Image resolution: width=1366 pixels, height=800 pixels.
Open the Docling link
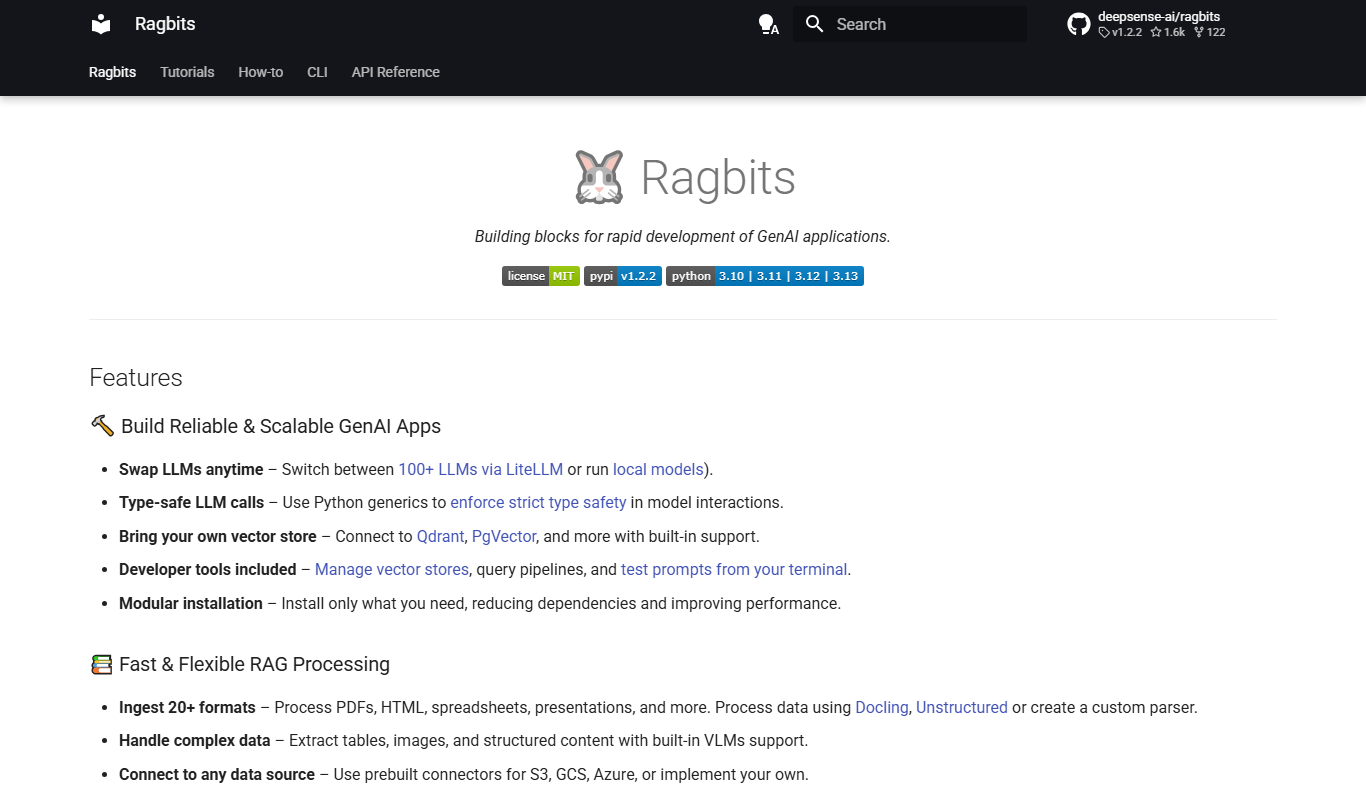coord(882,707)
